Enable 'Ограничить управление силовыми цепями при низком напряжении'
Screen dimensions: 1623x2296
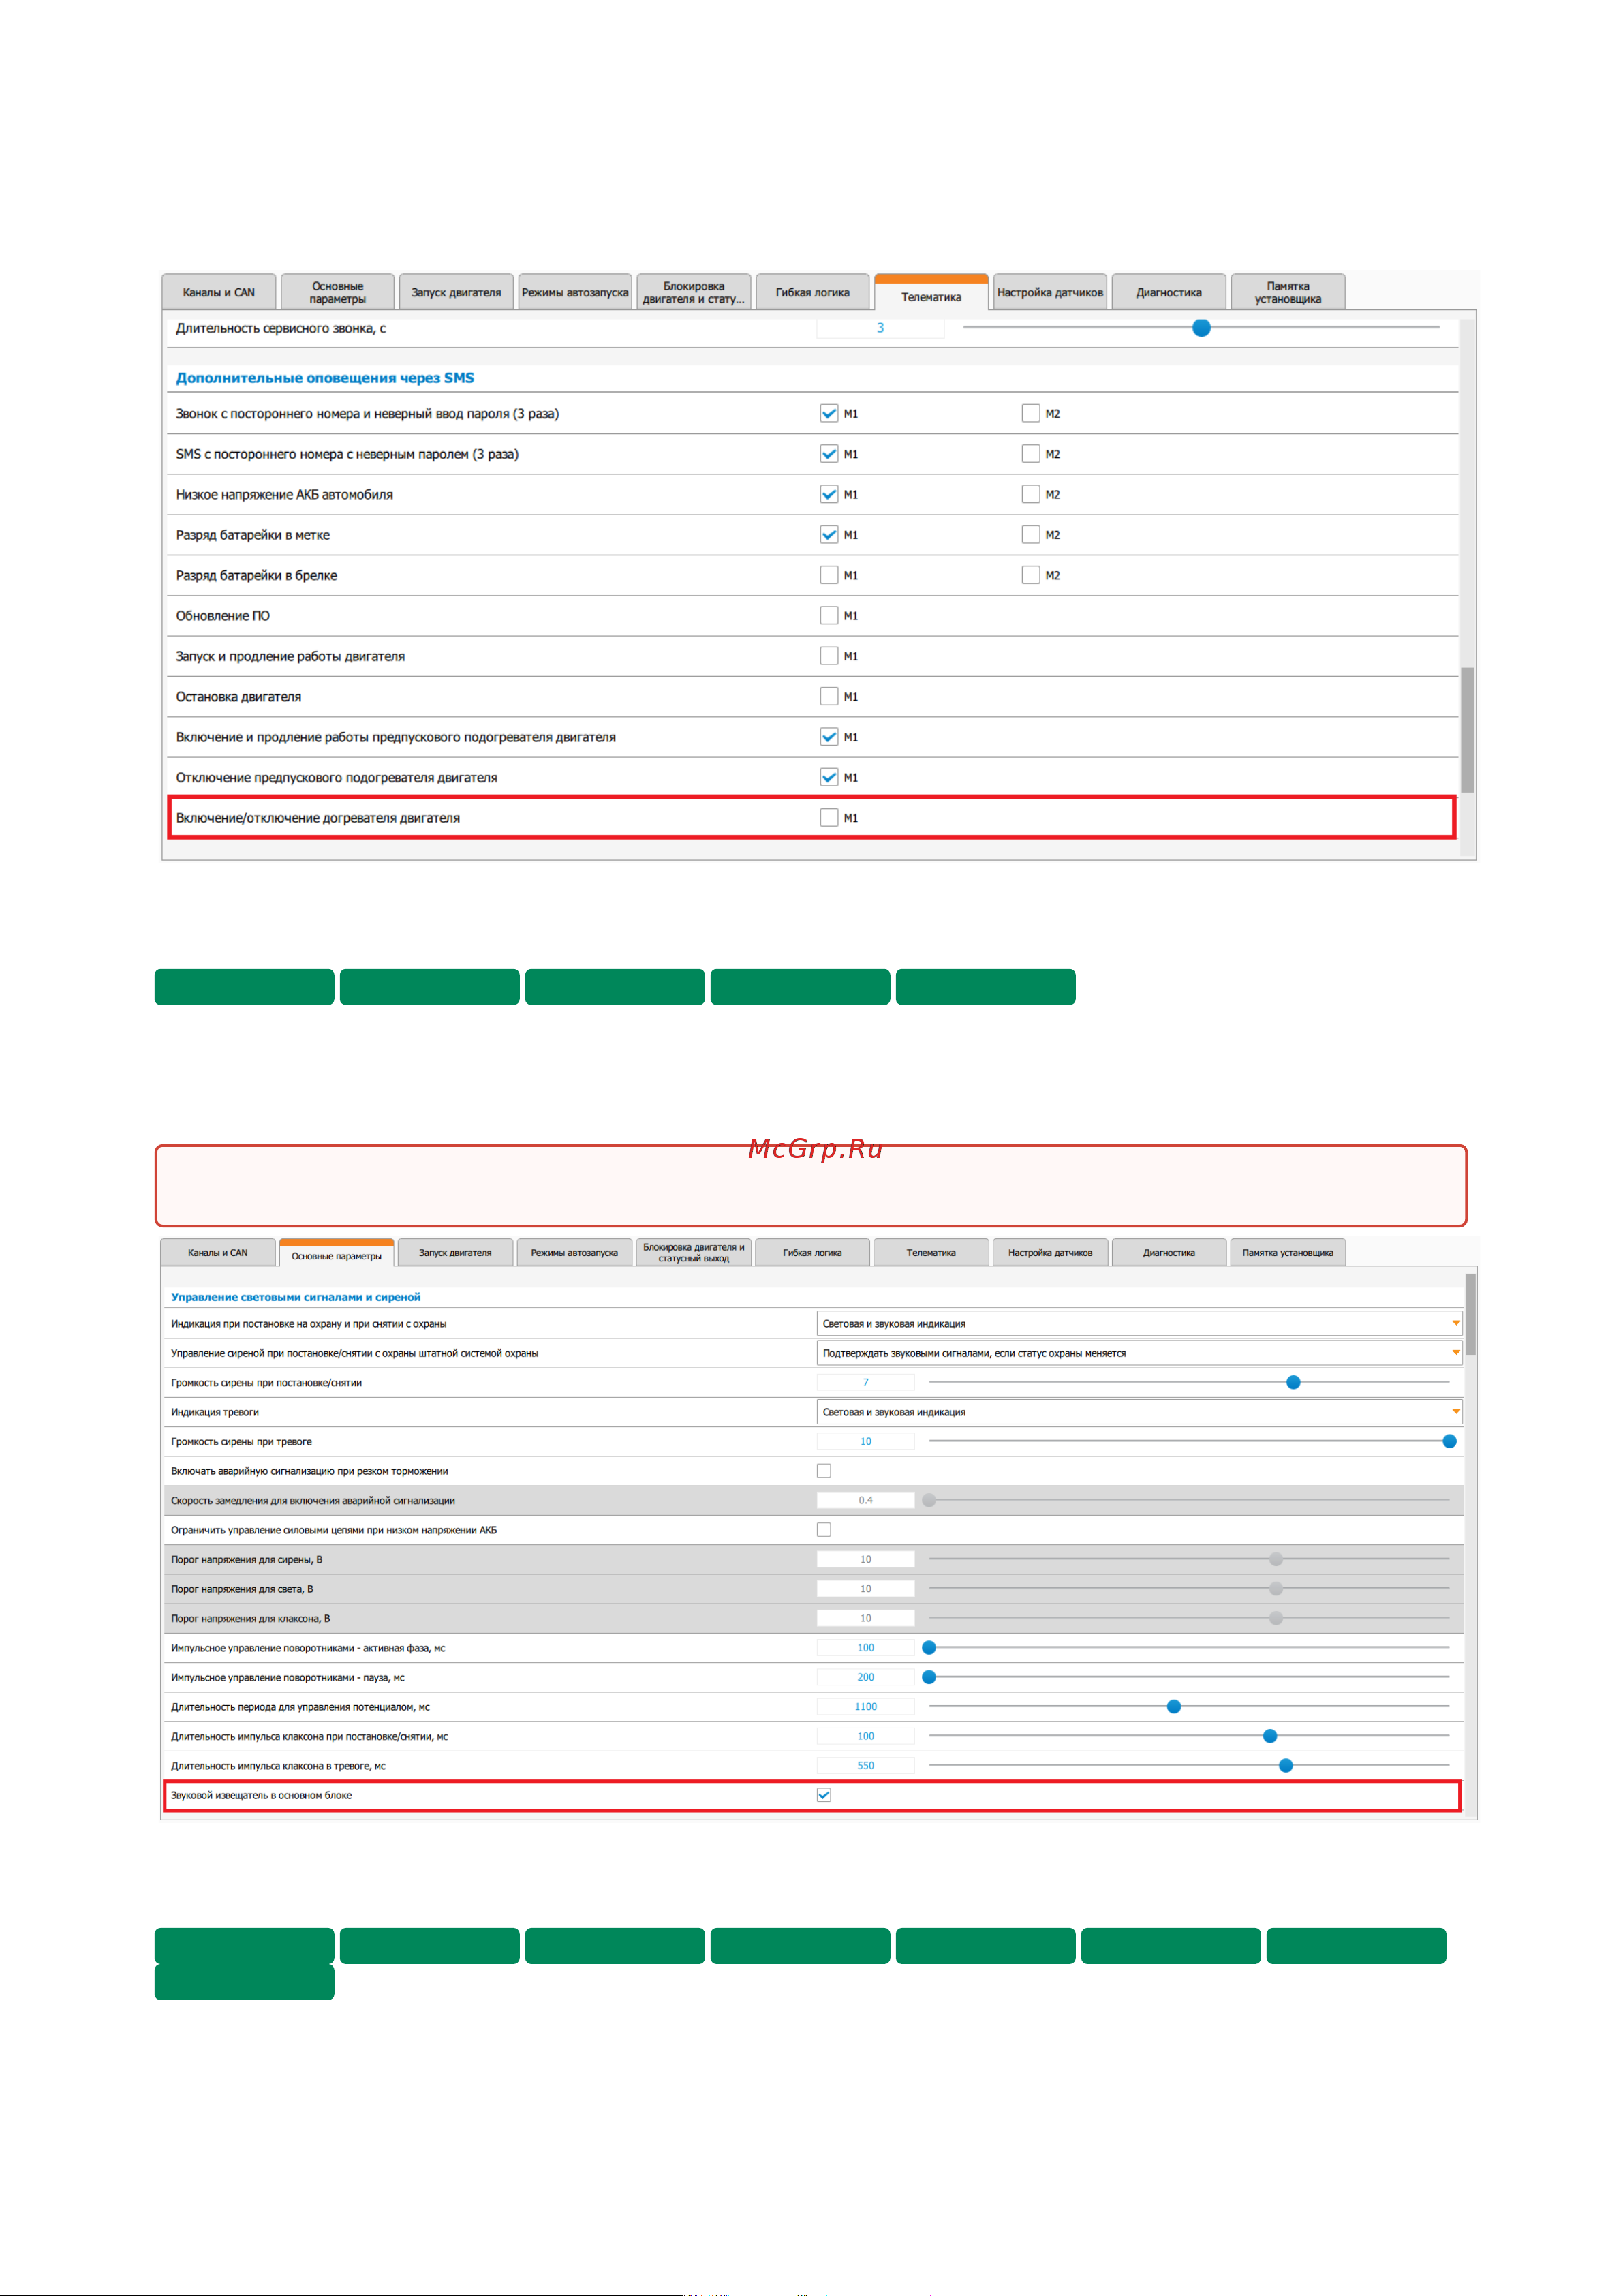click(824, 1530)
